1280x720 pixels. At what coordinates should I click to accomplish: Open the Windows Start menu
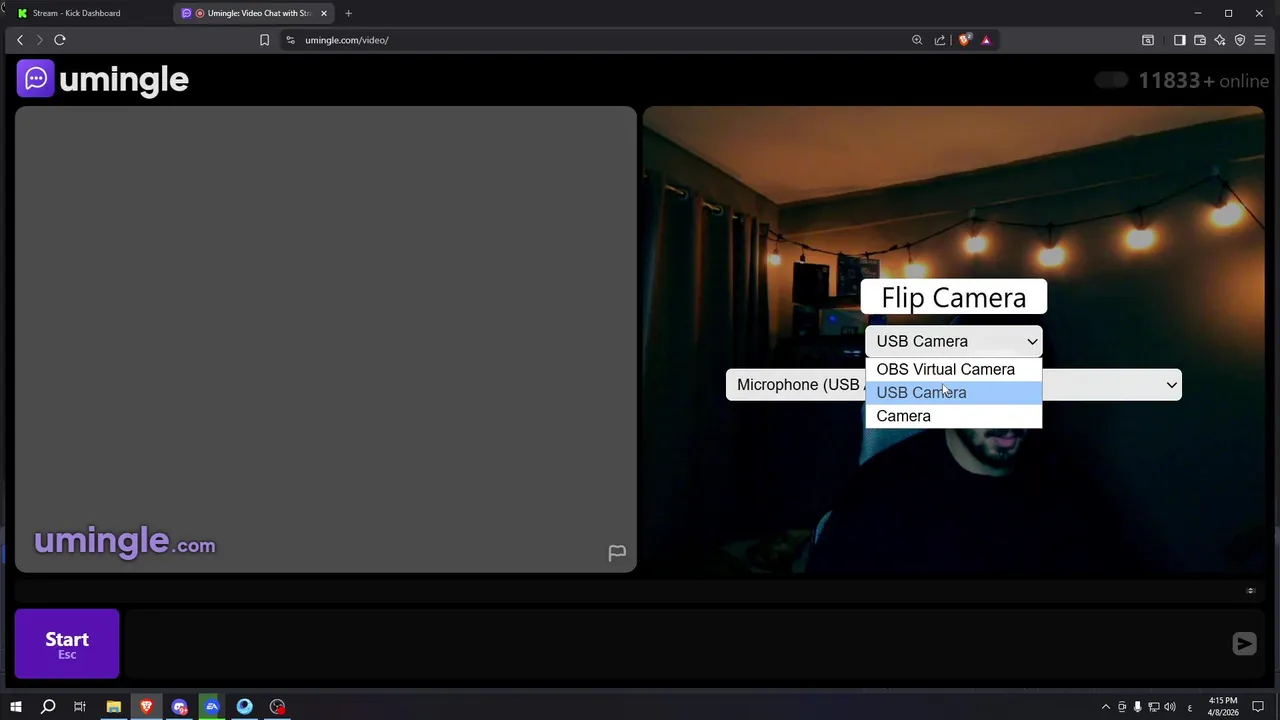pos(16,707)
